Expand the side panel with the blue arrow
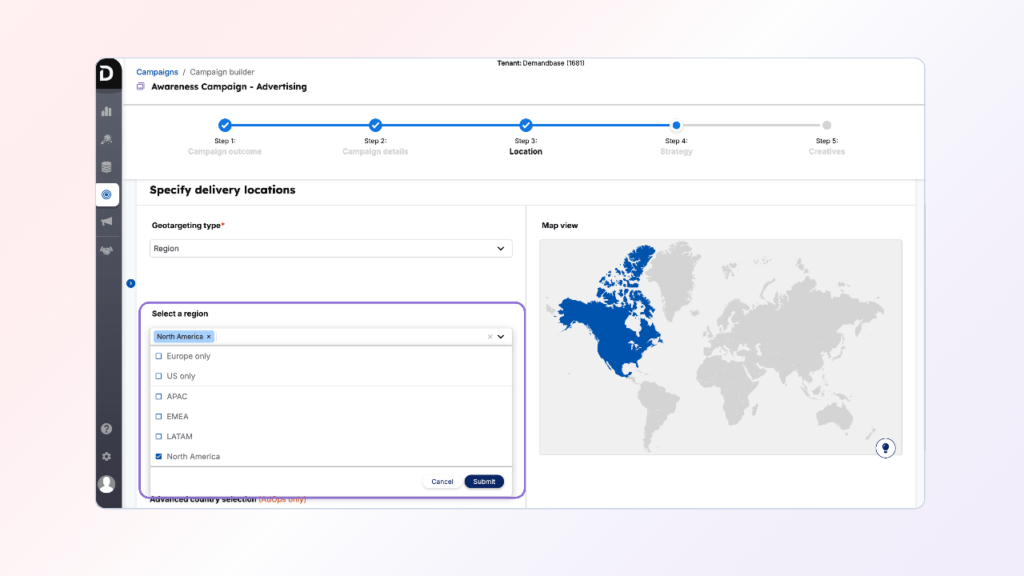1024x576 pixels. pos(131,283)
